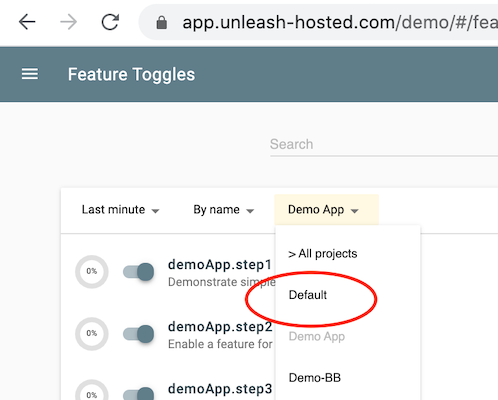This screenshot has height=400, width=498.
Task: Toggle off the demoApp.step1 feature switch
Action: click(139, 272)
